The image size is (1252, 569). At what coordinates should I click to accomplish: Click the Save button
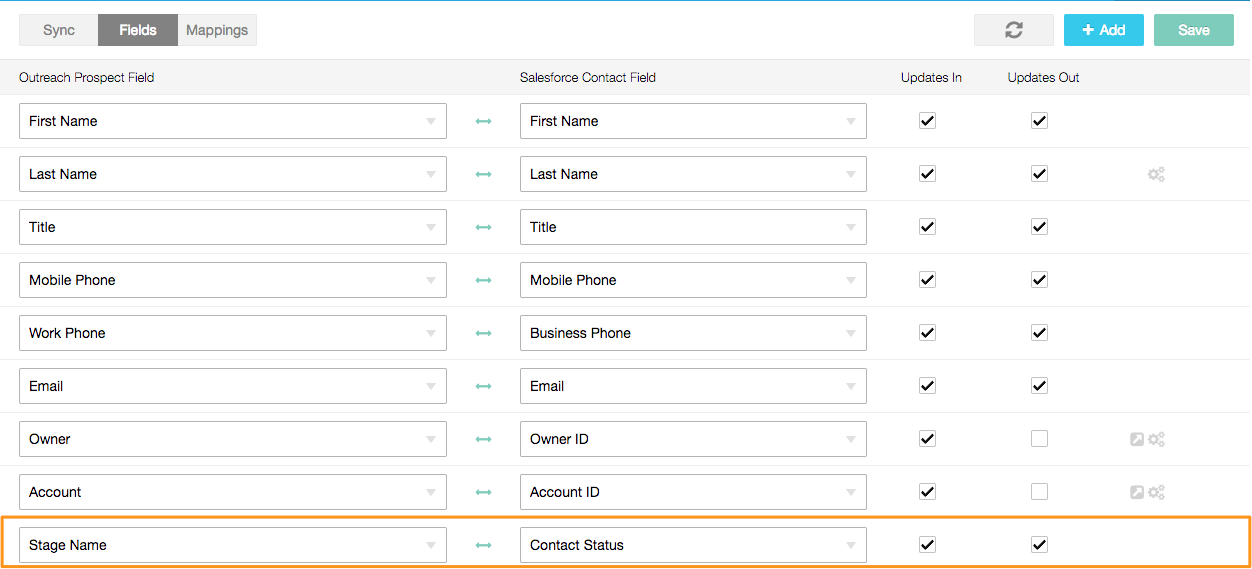point(1194,30)
